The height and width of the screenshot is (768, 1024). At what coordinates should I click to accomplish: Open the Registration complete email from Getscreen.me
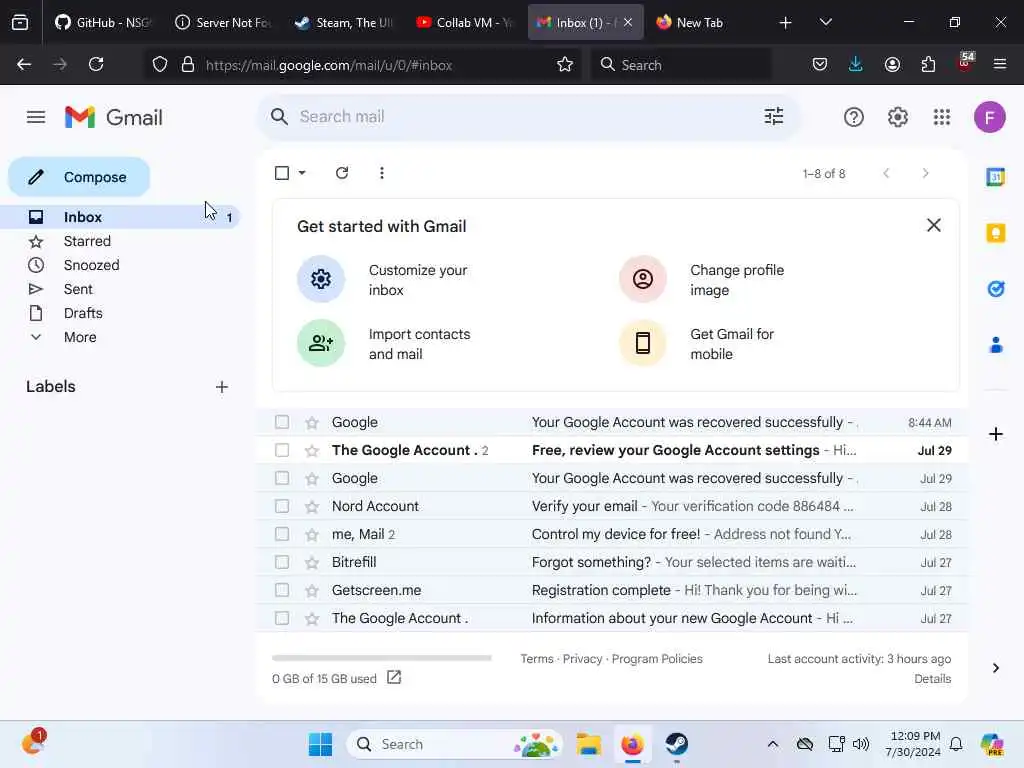click(611, 590)
